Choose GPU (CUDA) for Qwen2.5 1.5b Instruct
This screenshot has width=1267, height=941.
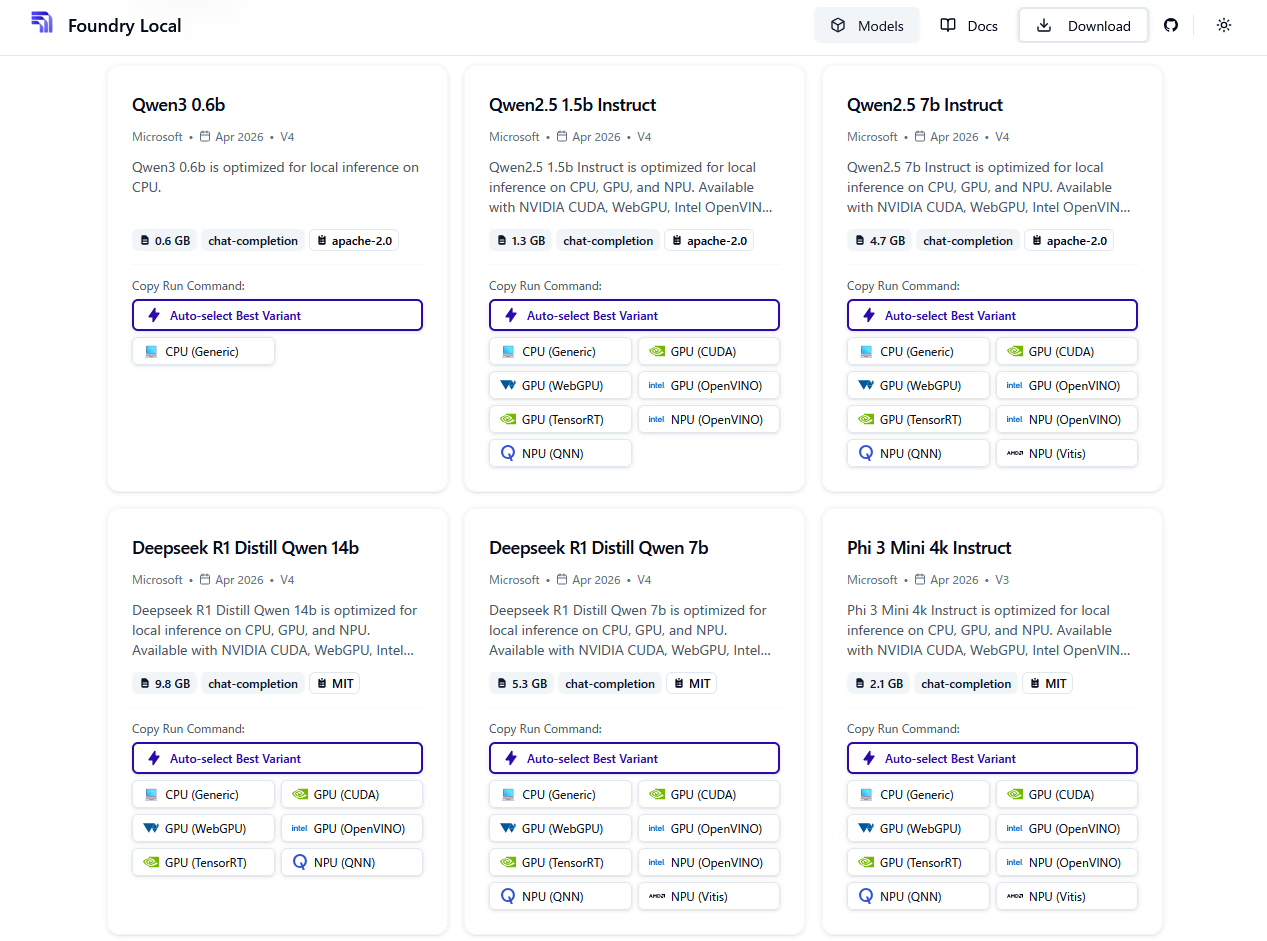pyautogui.click(x=708, y=351)
